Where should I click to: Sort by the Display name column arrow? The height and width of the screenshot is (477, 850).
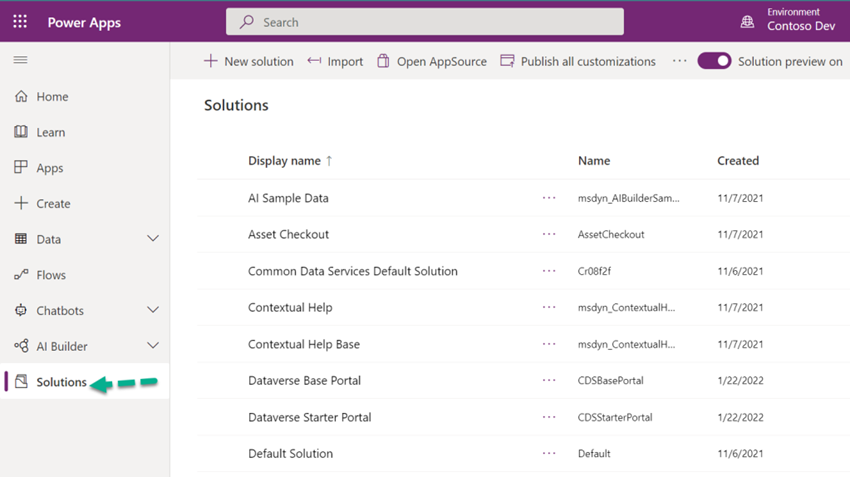(329, 161)
